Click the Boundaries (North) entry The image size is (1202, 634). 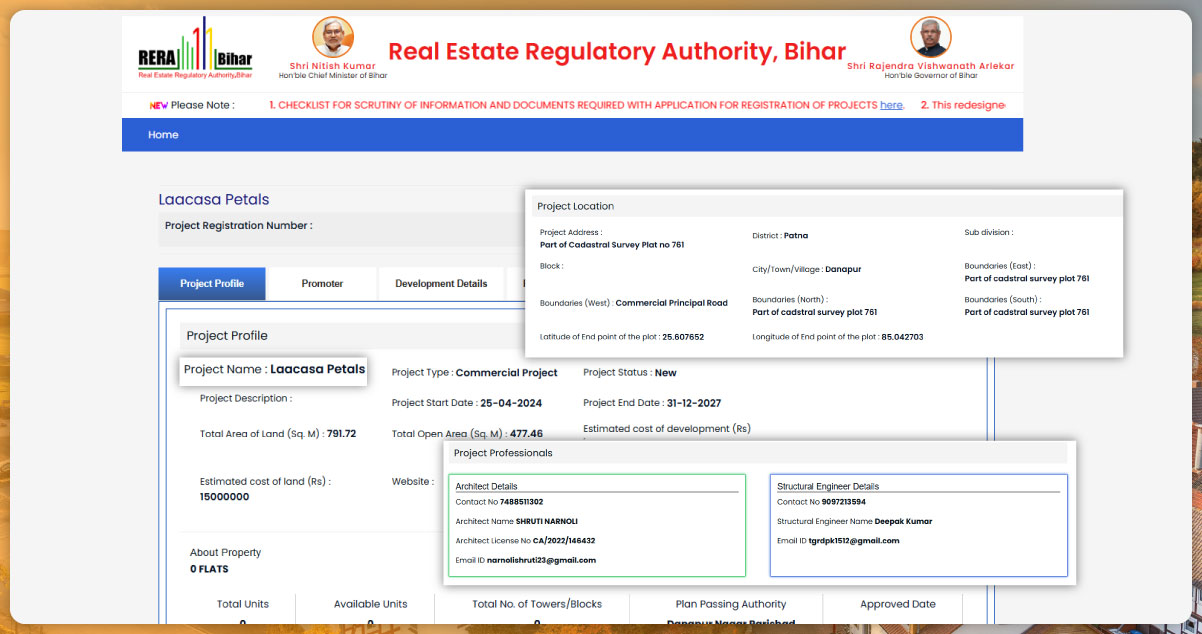click(x=815, y=306)
